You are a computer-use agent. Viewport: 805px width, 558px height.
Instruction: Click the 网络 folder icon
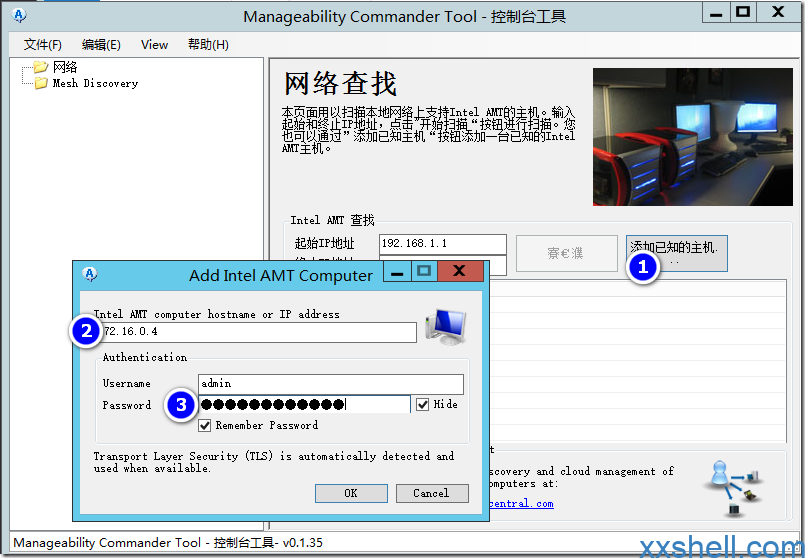coord(41,67)
